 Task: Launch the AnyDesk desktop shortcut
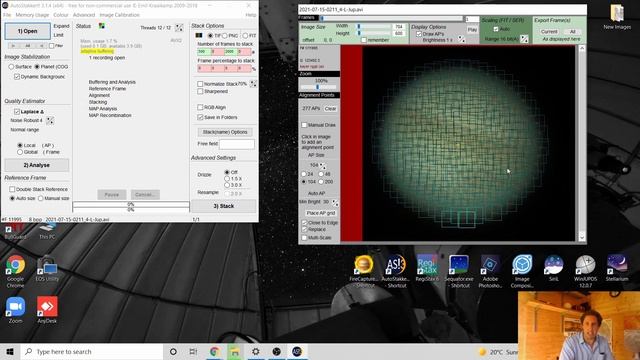[x=47, y=311]
